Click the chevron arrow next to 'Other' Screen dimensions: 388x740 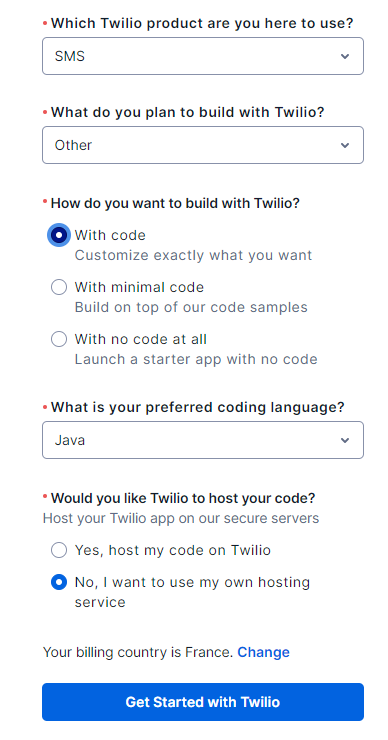[x=345, y=145]
